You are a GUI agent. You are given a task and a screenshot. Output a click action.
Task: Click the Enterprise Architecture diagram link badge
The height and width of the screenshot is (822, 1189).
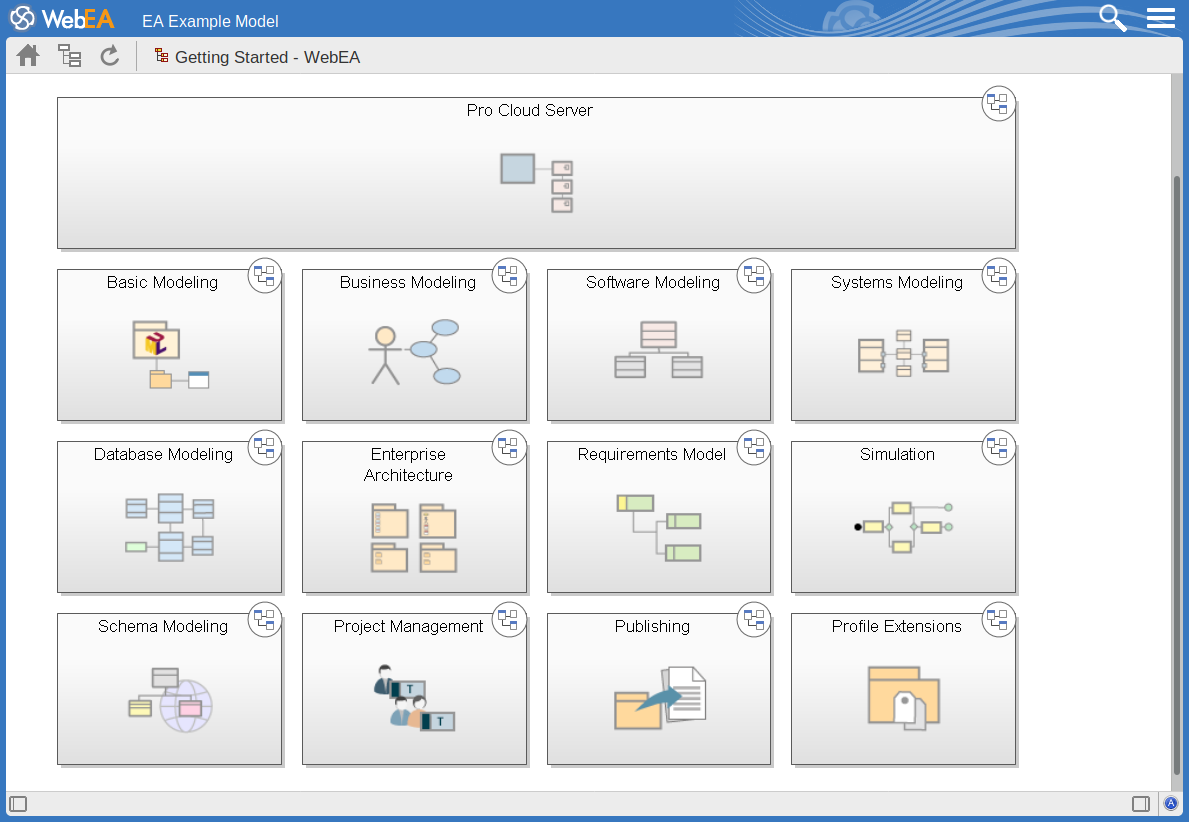509,447
